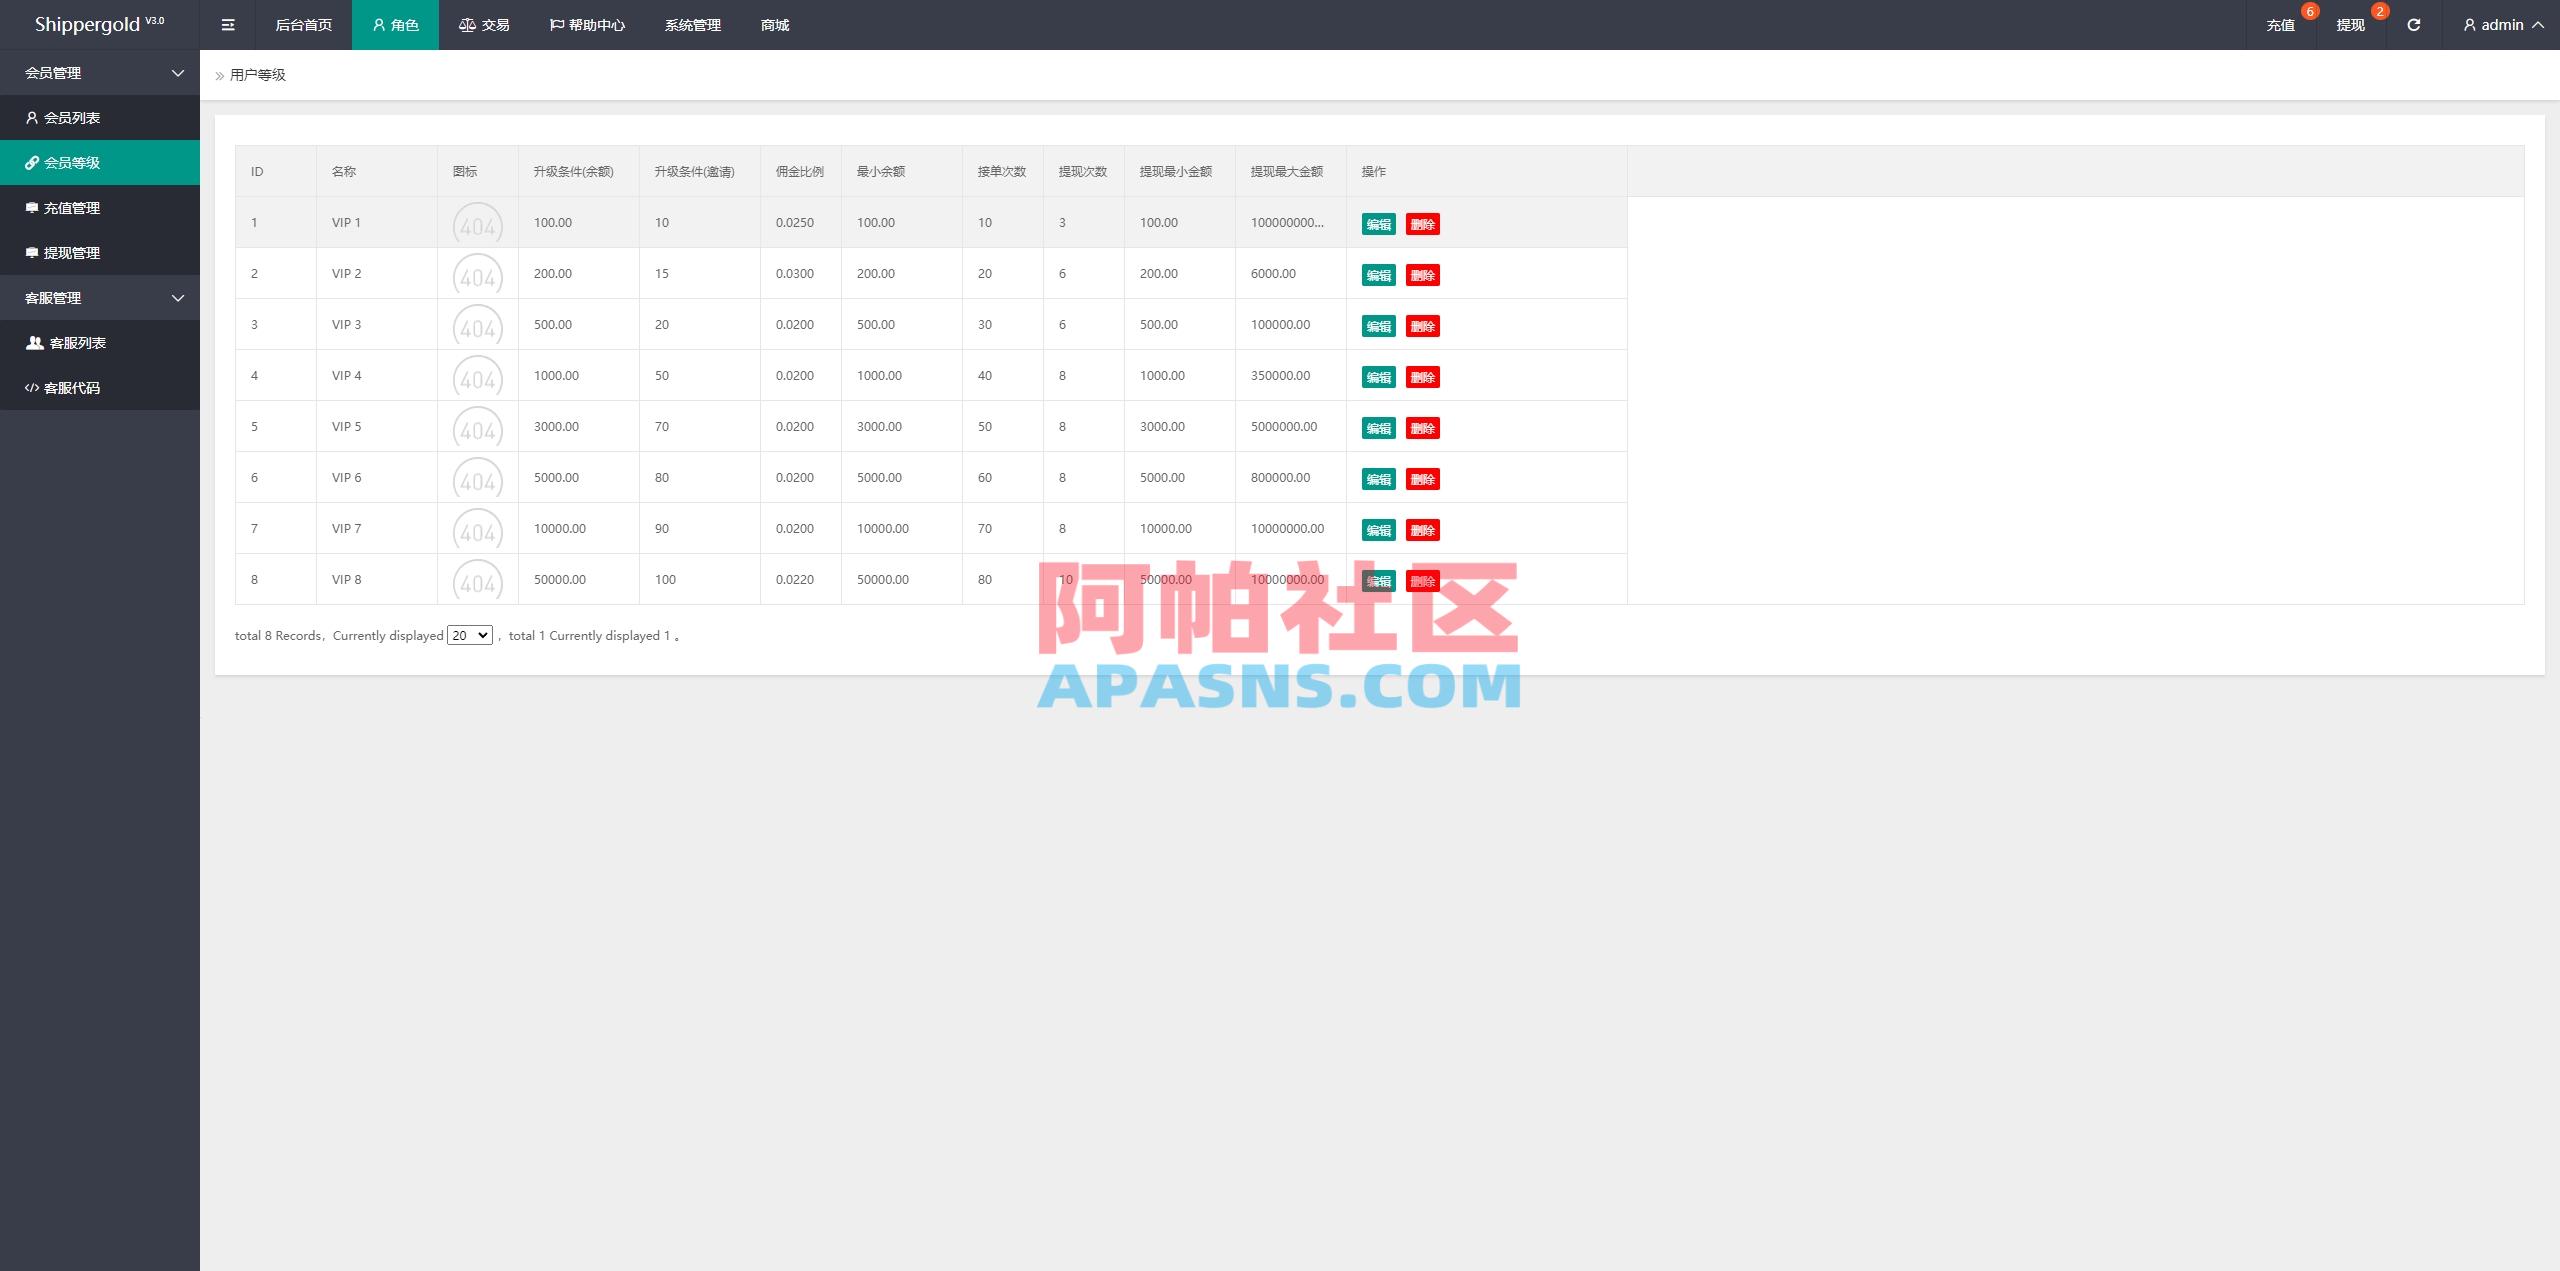Click the admin user icon top right
Viewport: 2560px width, 1271px height.
(x=2468, y=24)
